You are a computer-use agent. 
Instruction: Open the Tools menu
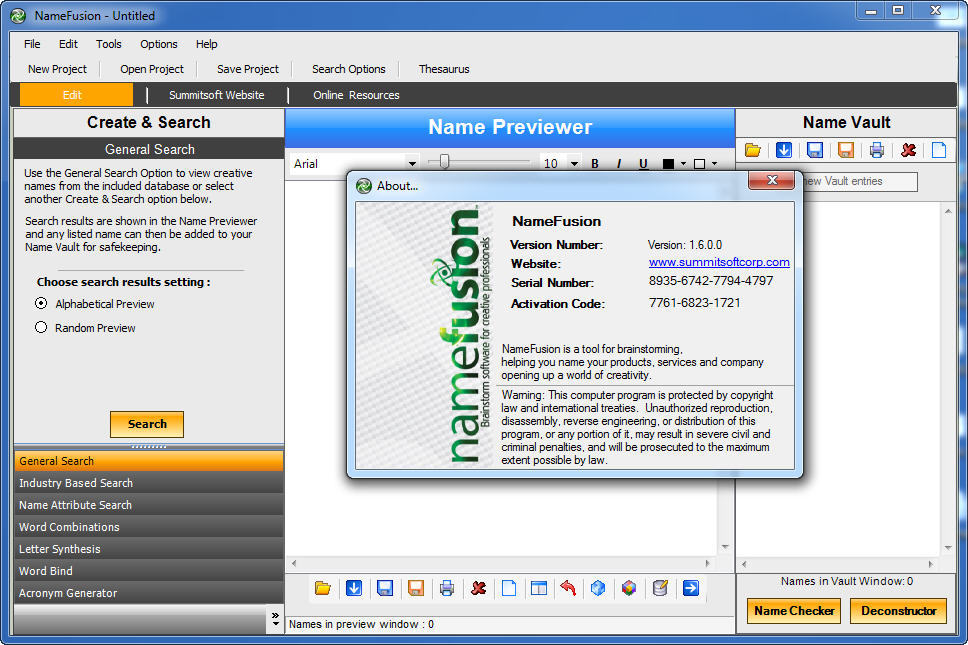tap(108, 44)
